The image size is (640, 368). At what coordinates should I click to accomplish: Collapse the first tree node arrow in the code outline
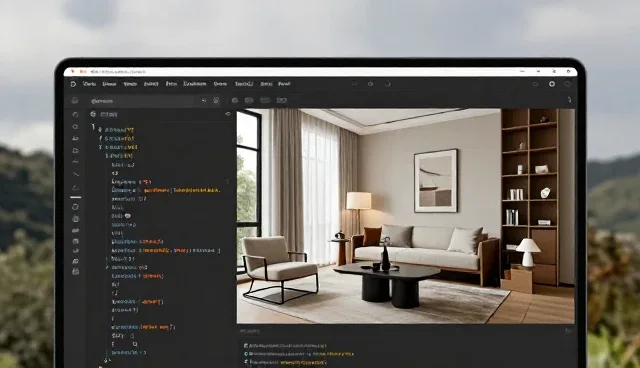point(100,130)
